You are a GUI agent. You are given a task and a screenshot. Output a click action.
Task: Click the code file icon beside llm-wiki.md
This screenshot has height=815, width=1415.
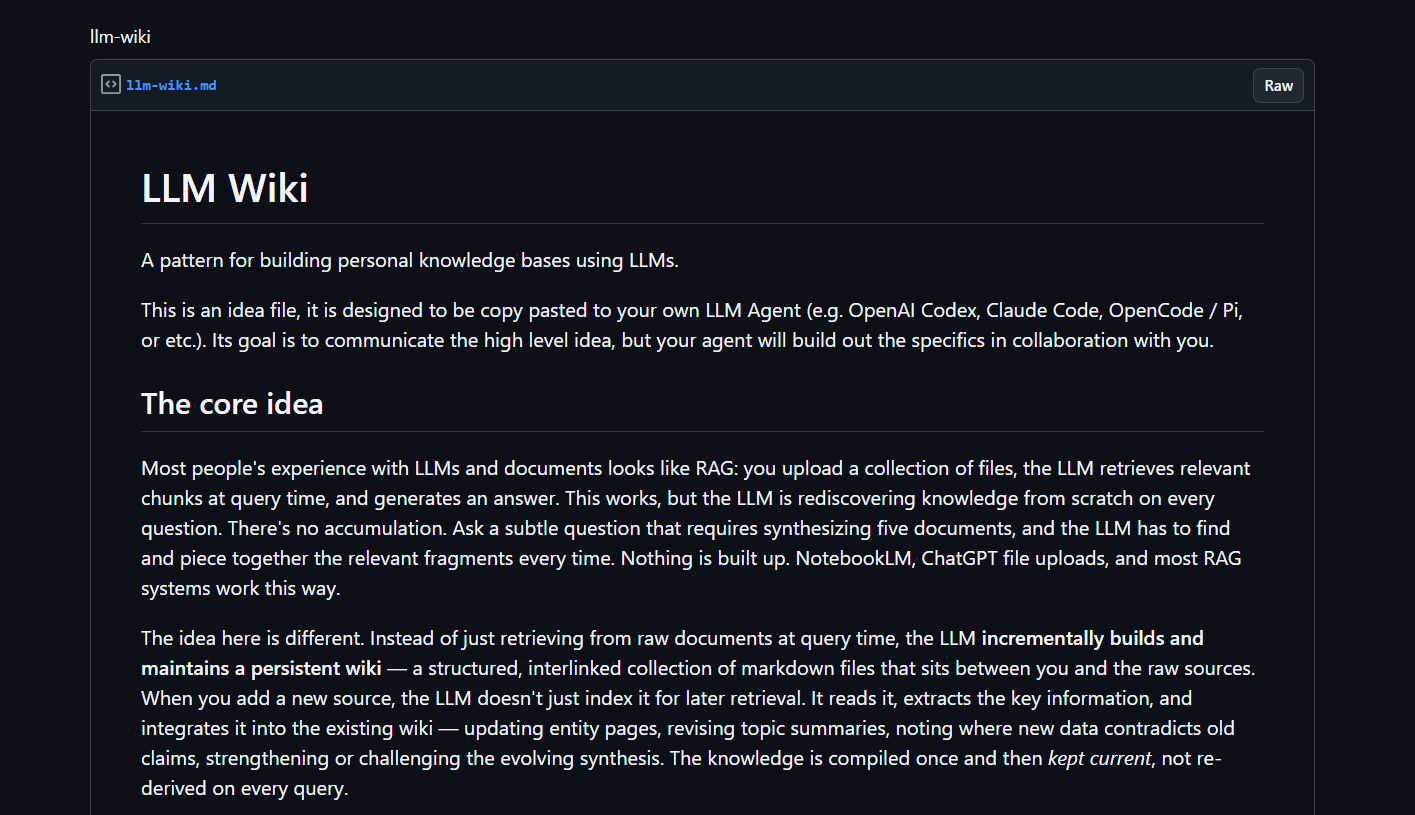(111, 85)
